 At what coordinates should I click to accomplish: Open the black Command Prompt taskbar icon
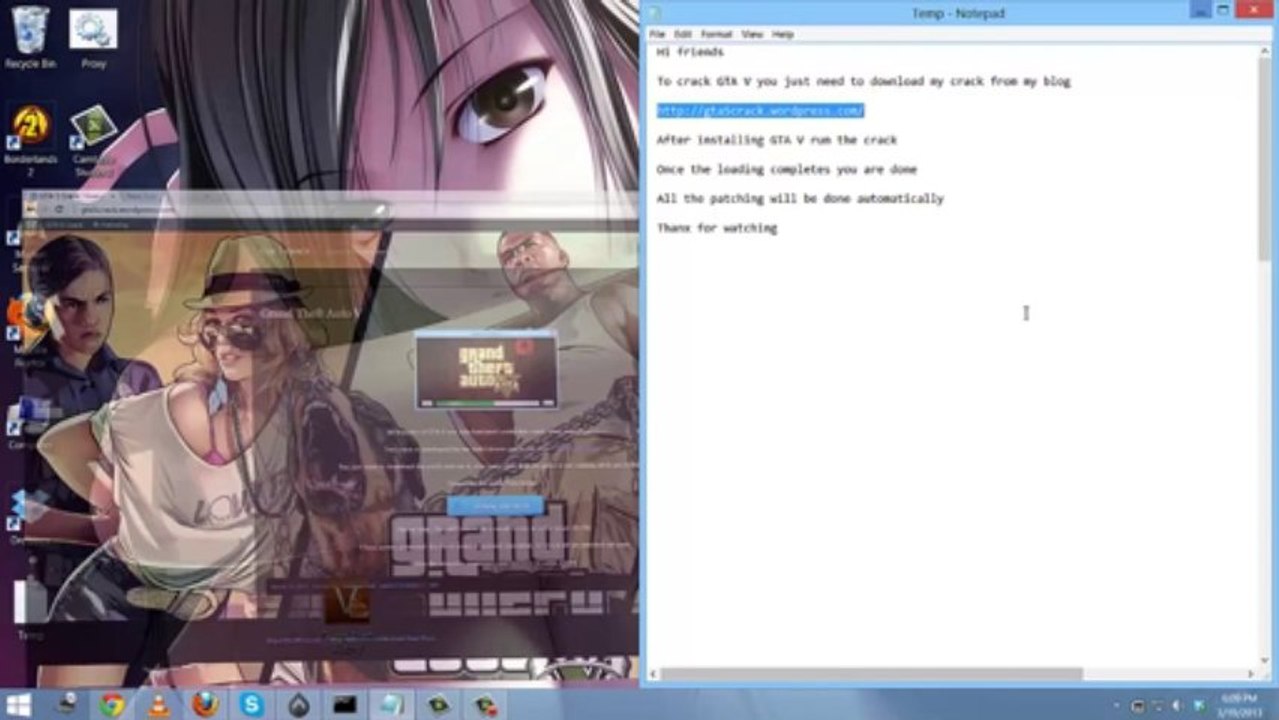click(344, 705)
